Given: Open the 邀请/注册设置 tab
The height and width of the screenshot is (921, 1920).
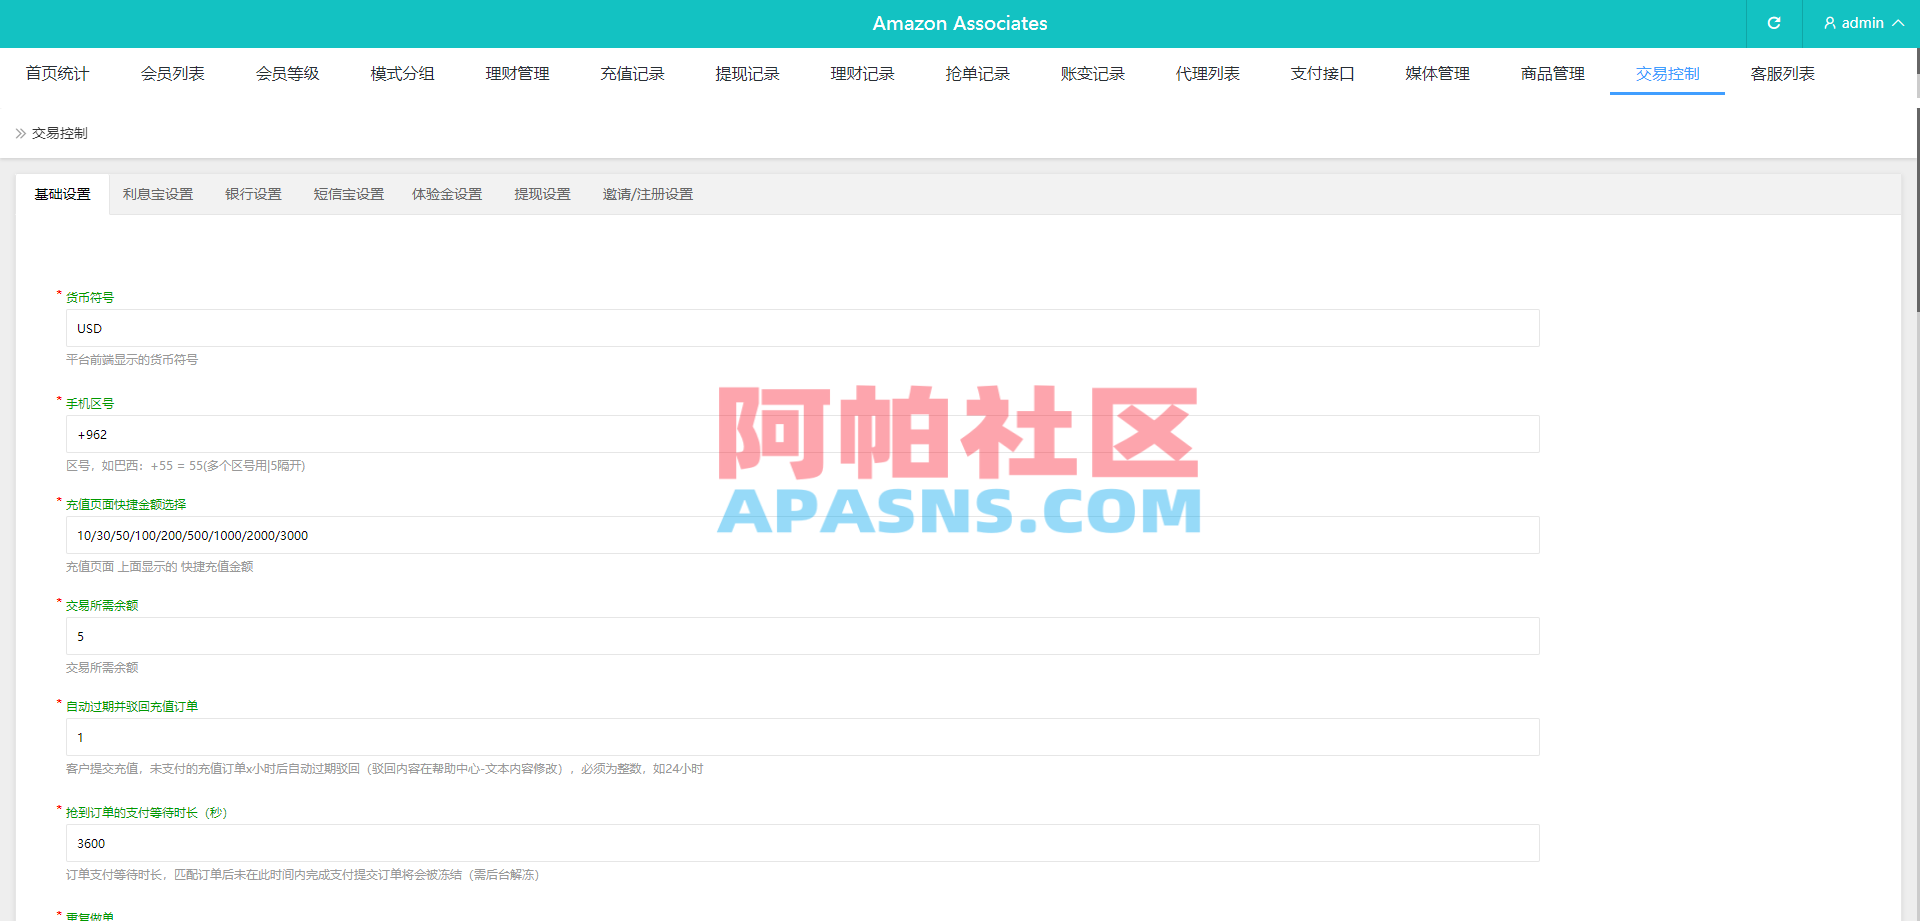Looking at the screenshot, I should 647,193.
